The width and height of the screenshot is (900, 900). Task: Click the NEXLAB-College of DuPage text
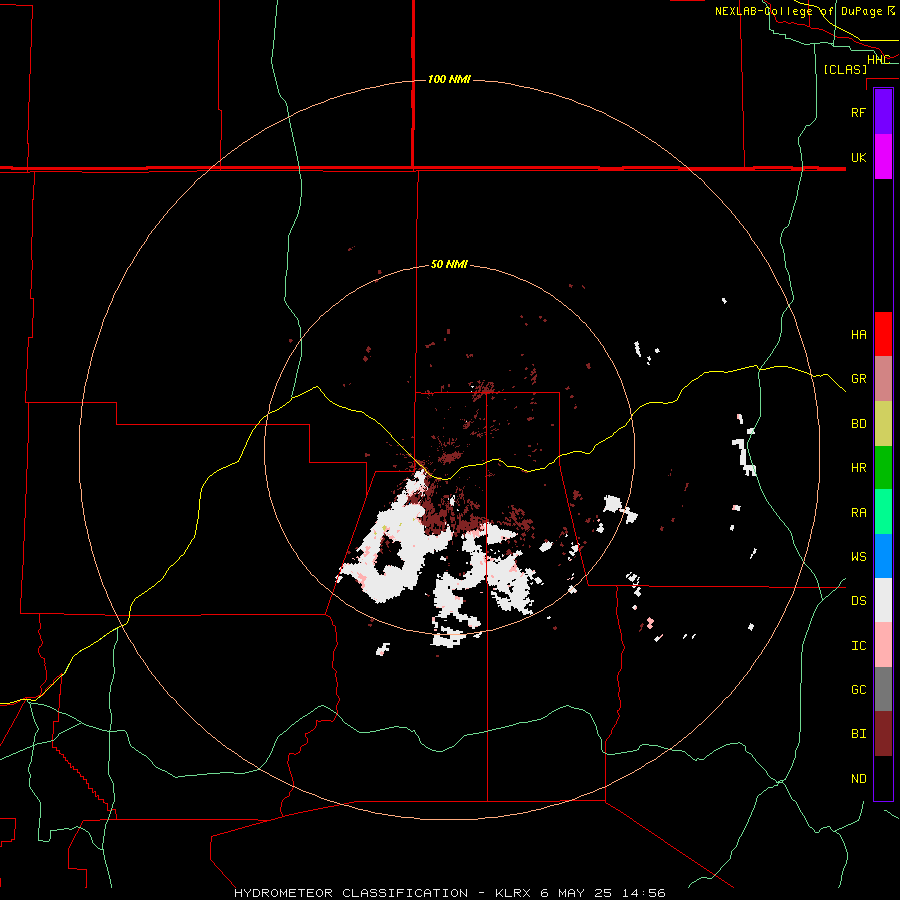pos(798,11)
